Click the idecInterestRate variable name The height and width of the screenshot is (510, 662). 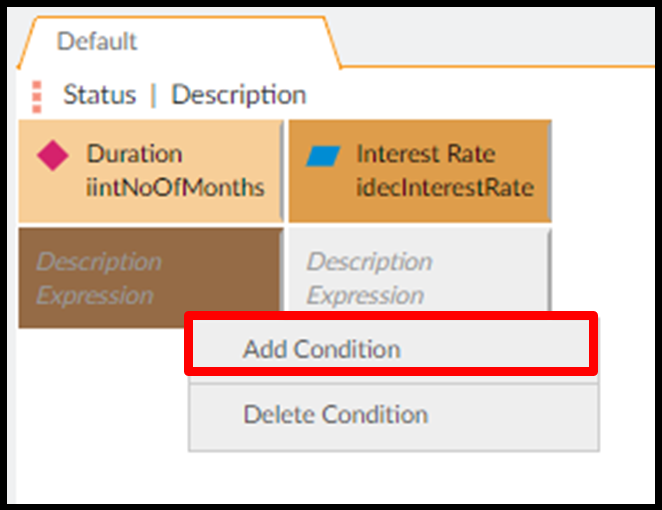coord(445,187)
